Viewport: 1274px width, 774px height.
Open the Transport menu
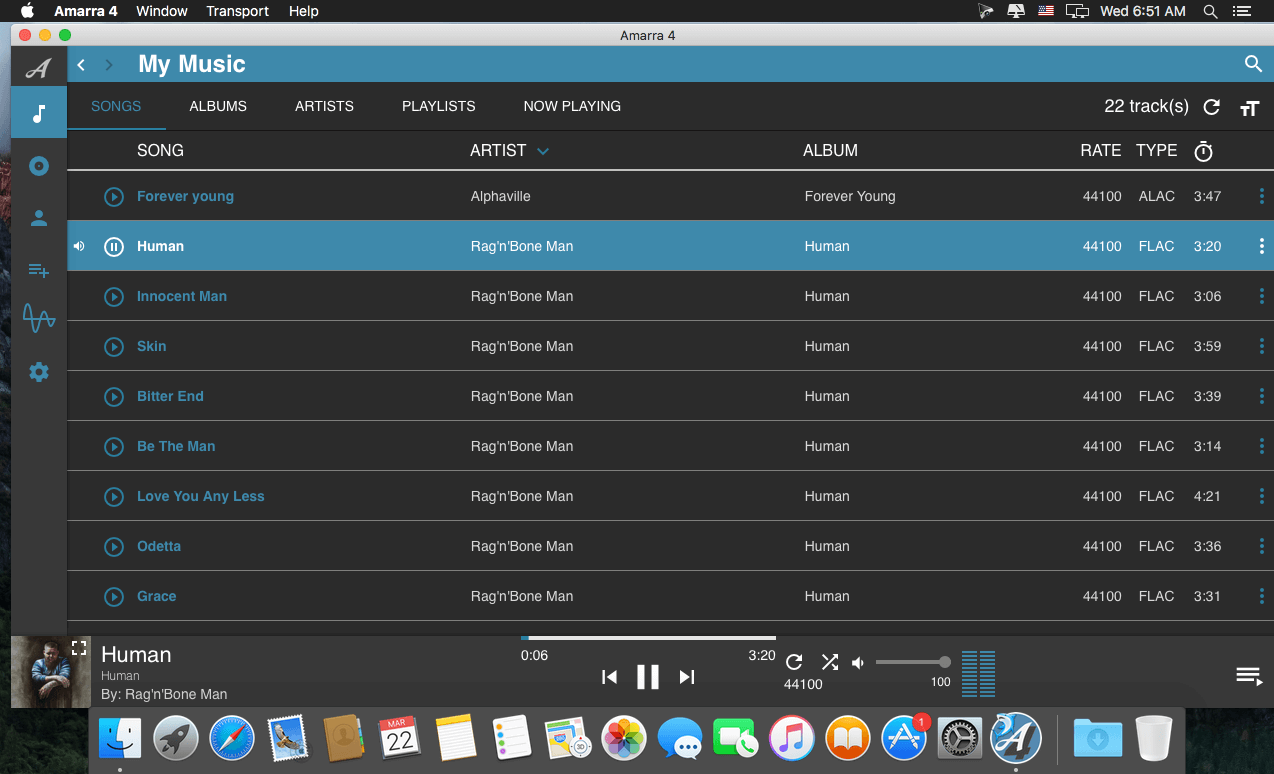click(237, 11)
